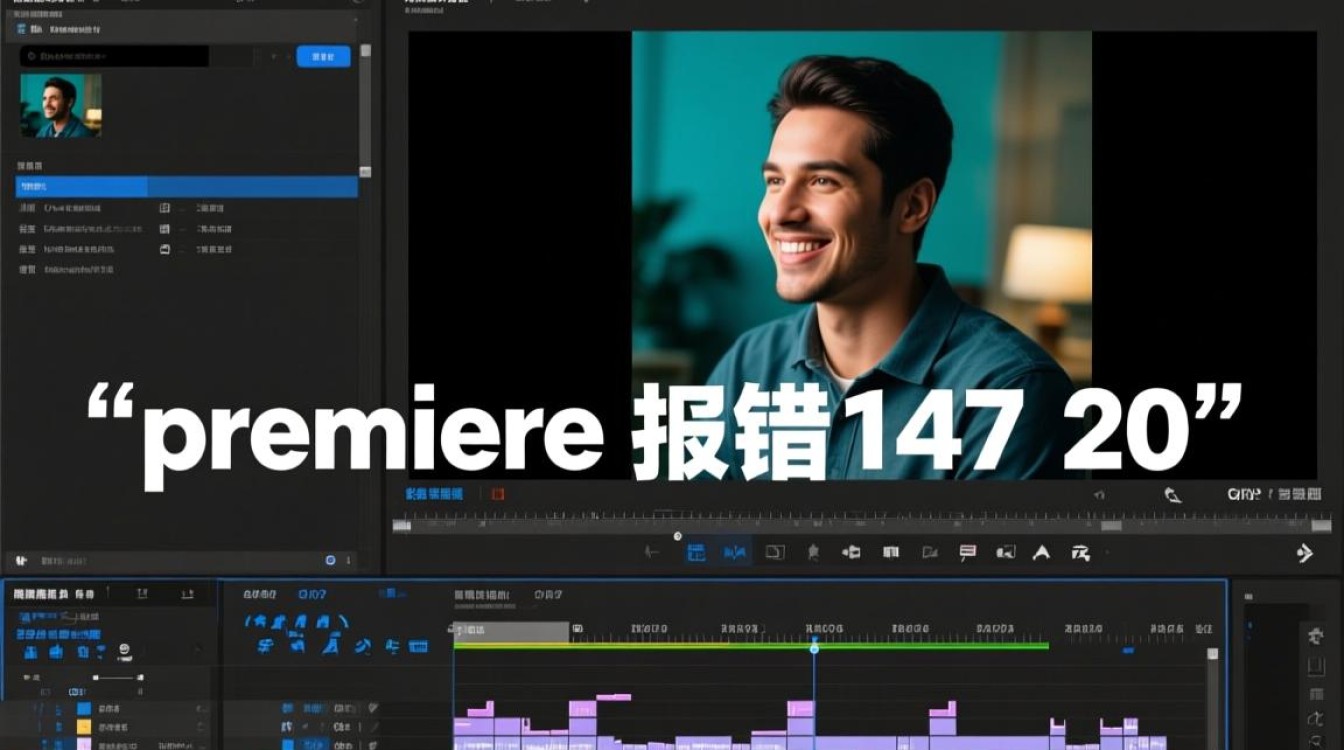Click the red square icon below the program monitor
The height and width of the screenshot is (750, 1344).
point(498,494)
